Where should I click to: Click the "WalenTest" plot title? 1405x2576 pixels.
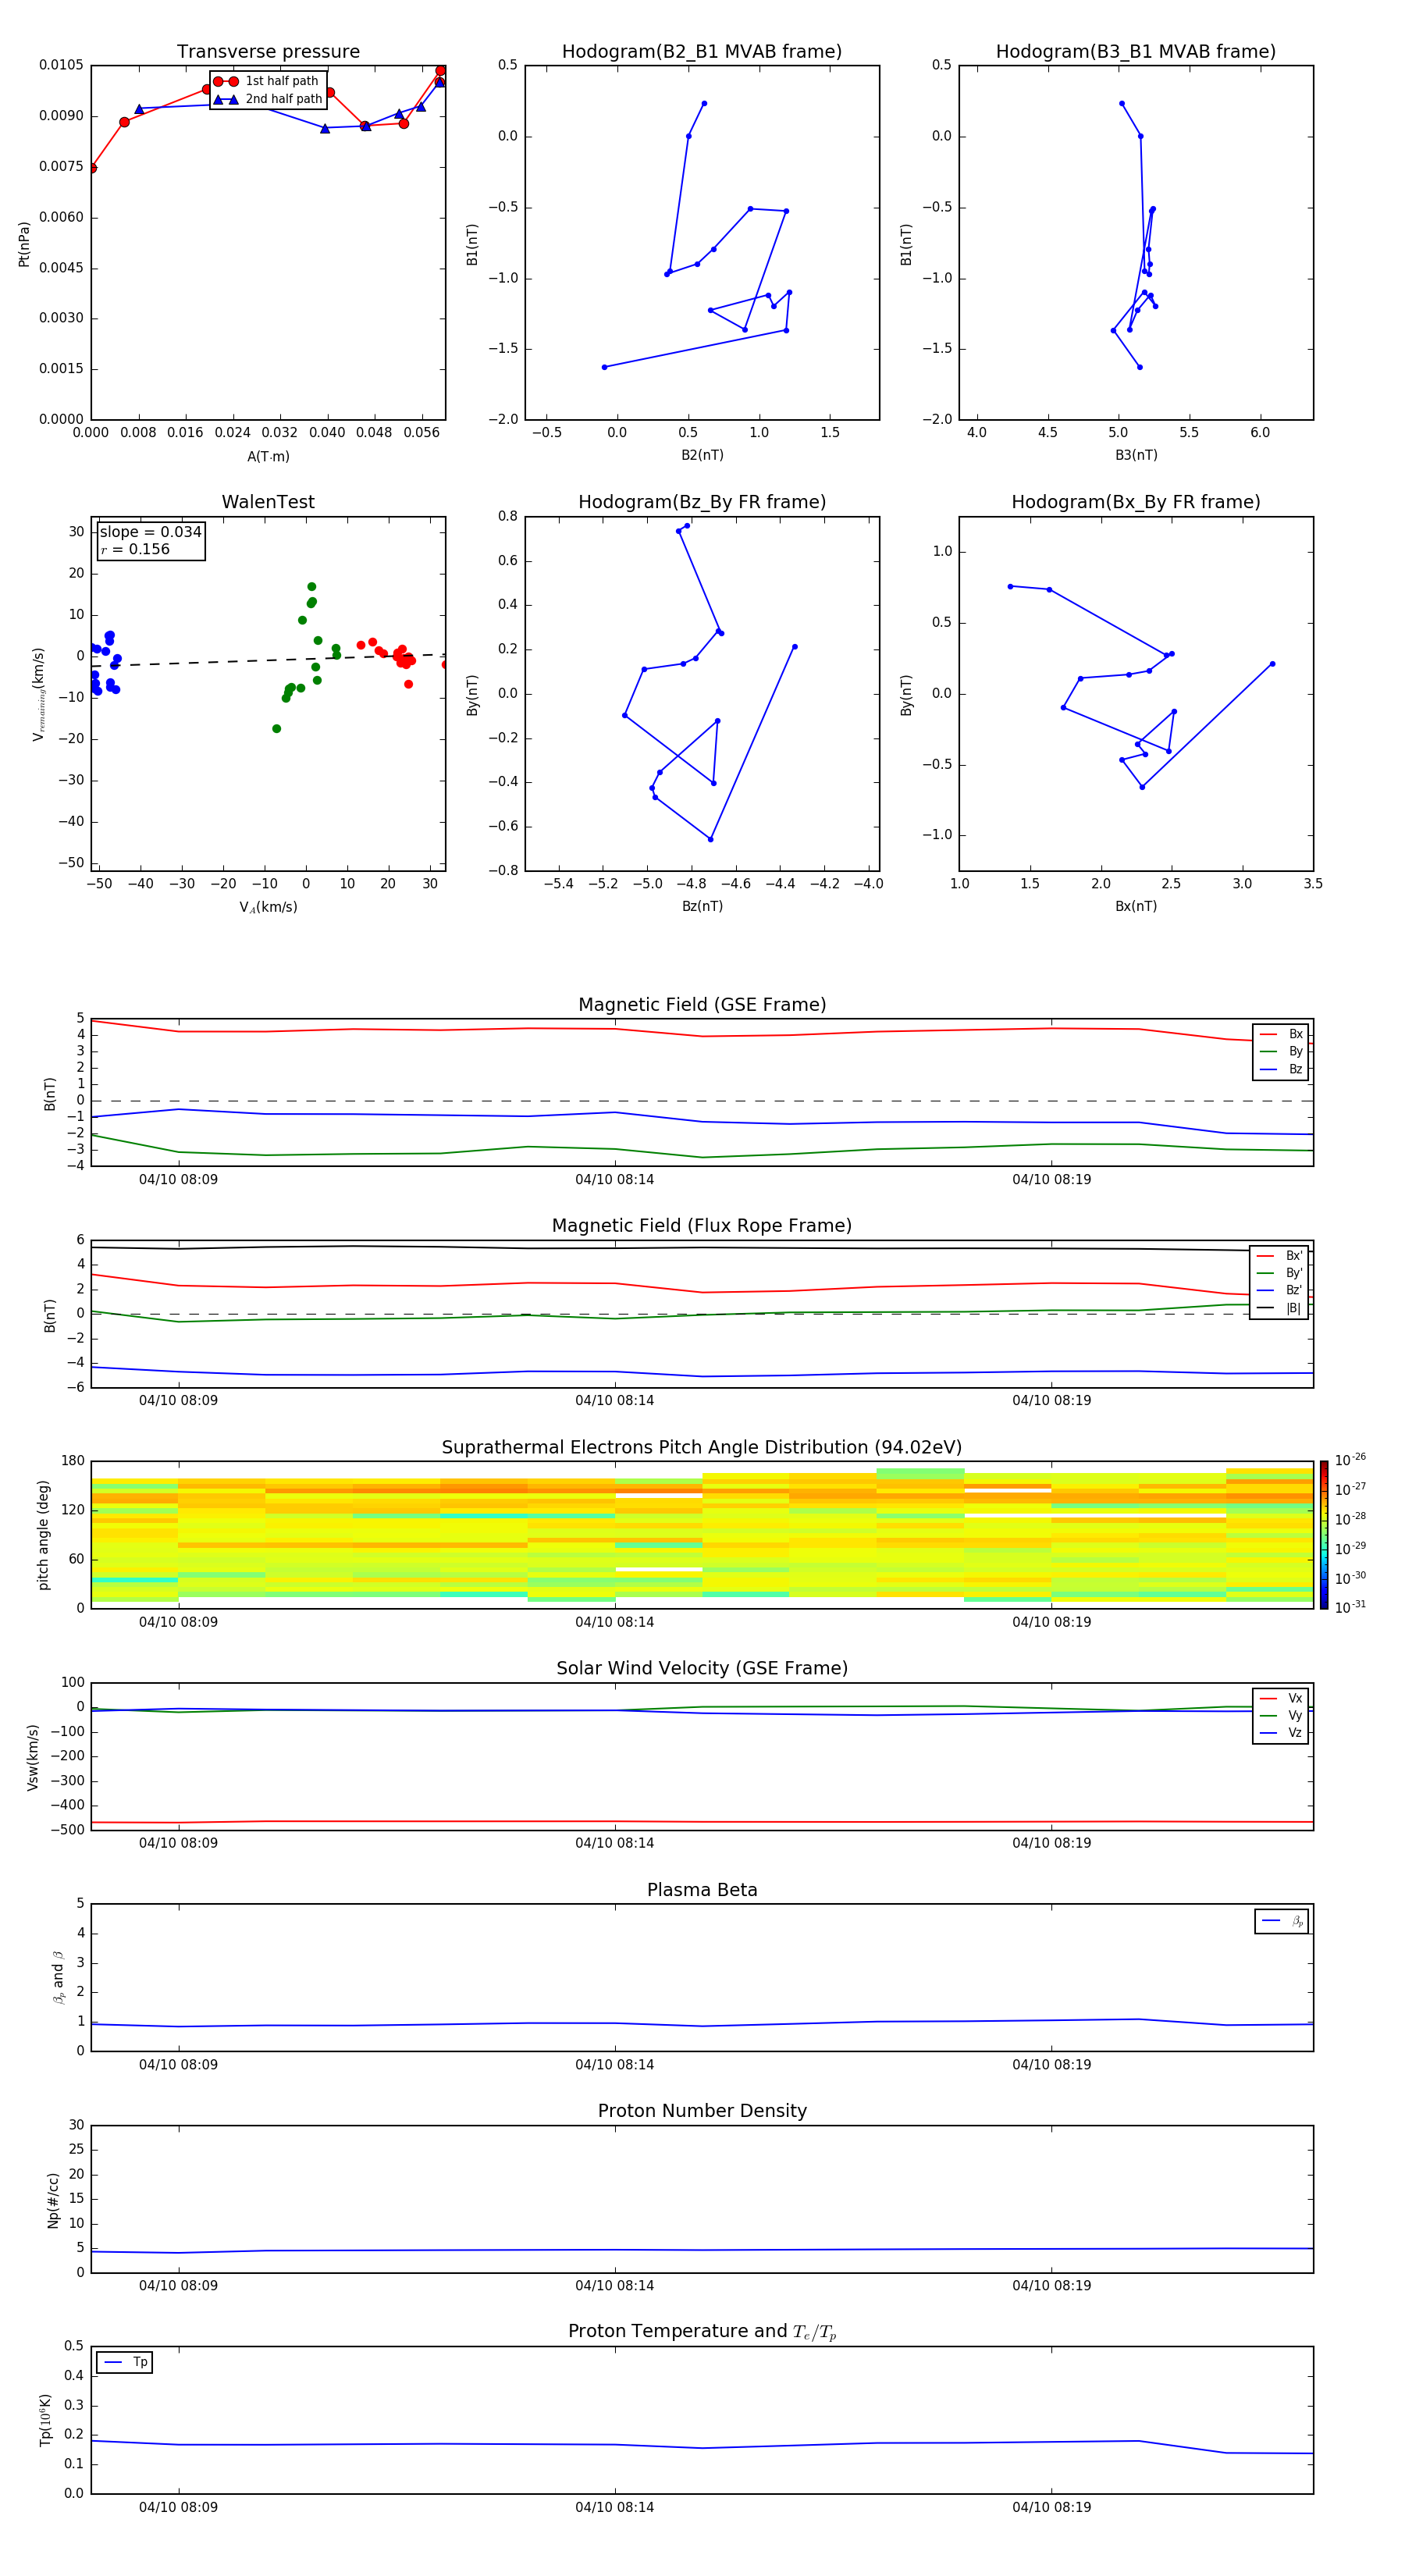coord(268,502)
